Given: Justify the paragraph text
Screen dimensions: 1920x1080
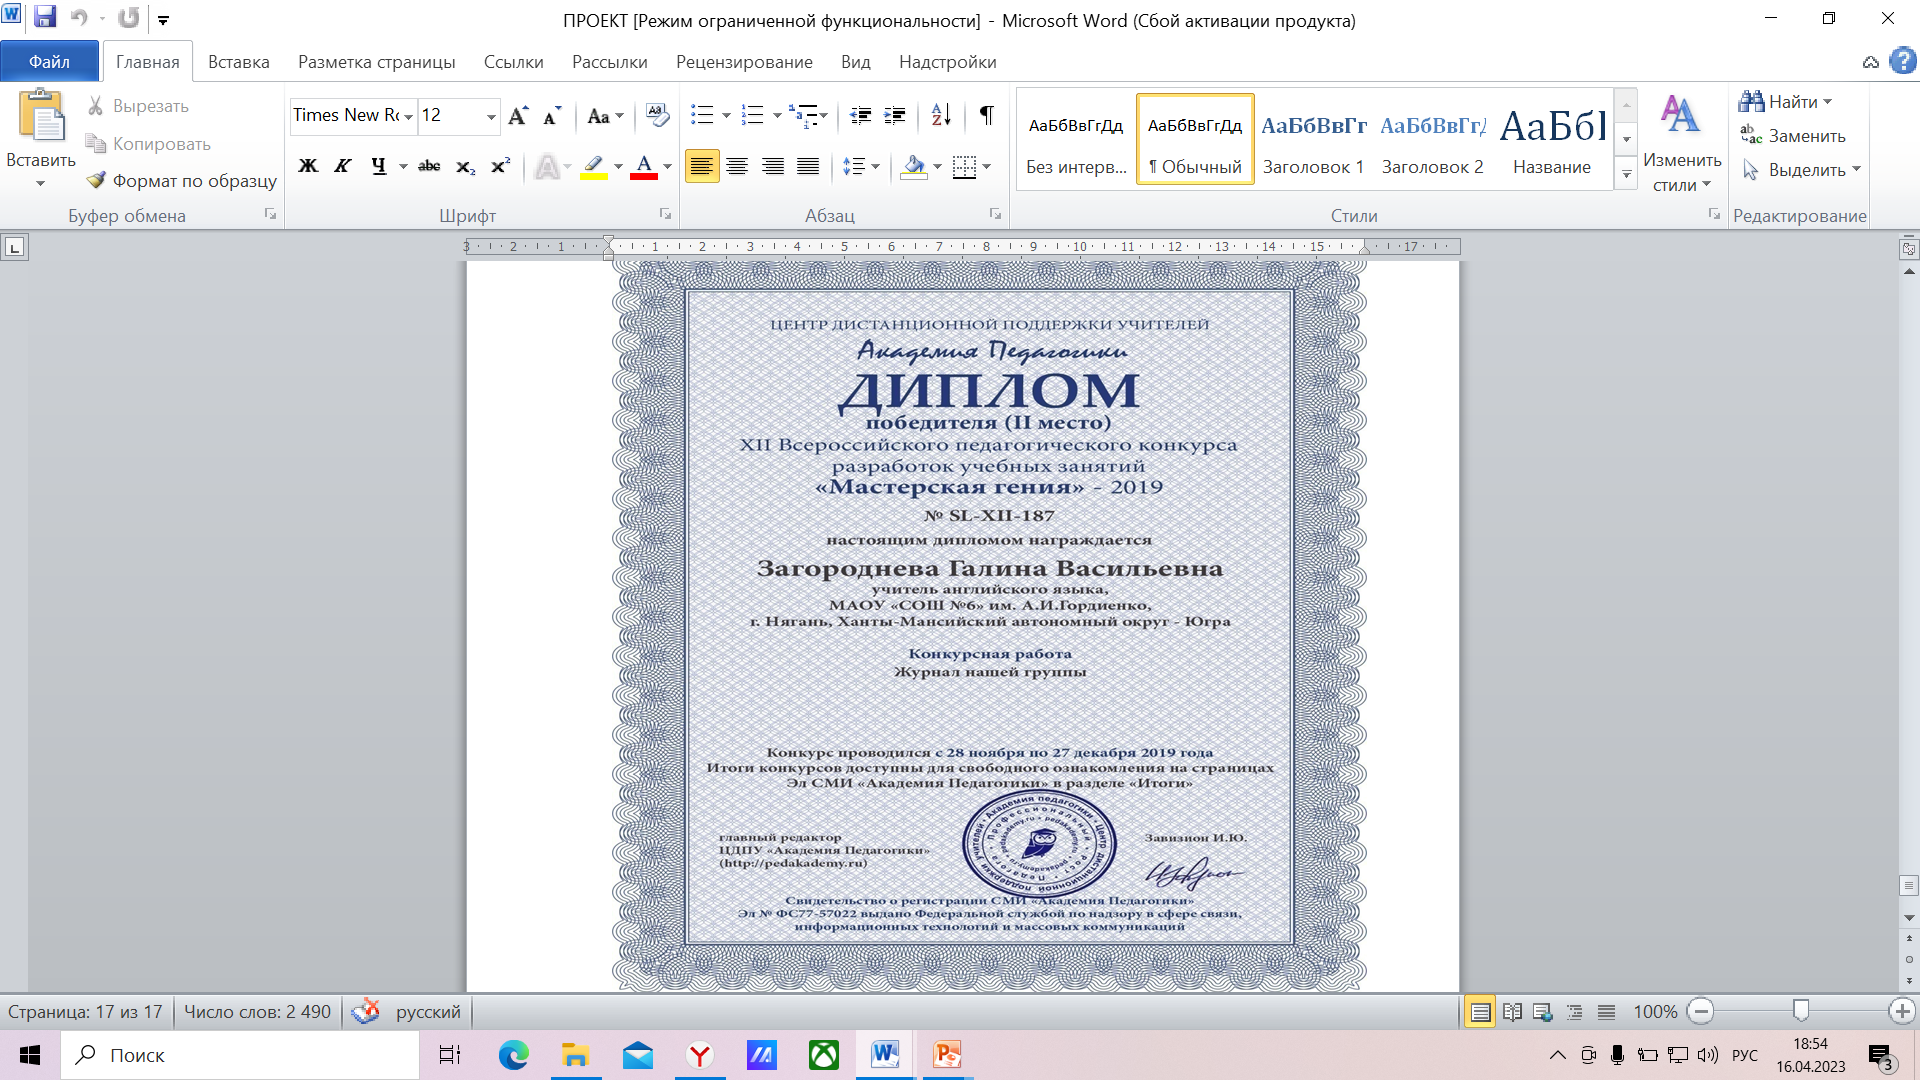Looking at the screenshot, I should point(808,166).
